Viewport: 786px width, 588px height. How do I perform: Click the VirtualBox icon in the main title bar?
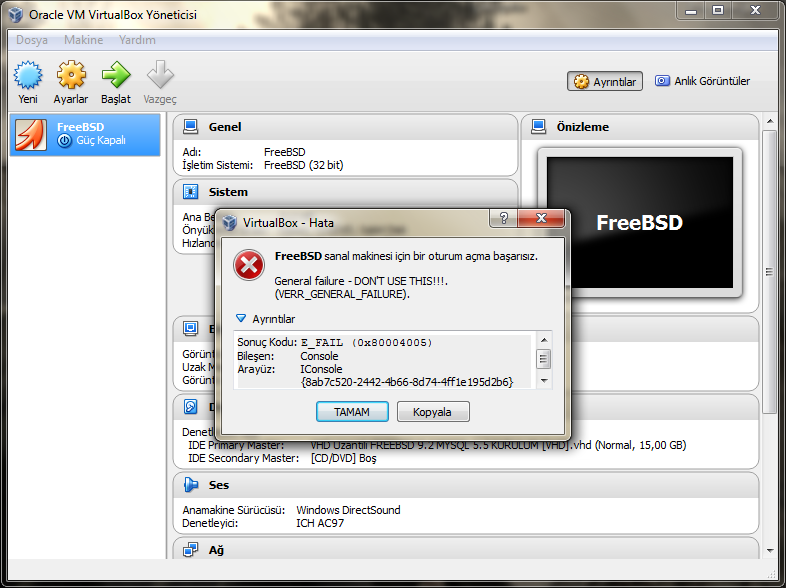[x=16, y=15]
